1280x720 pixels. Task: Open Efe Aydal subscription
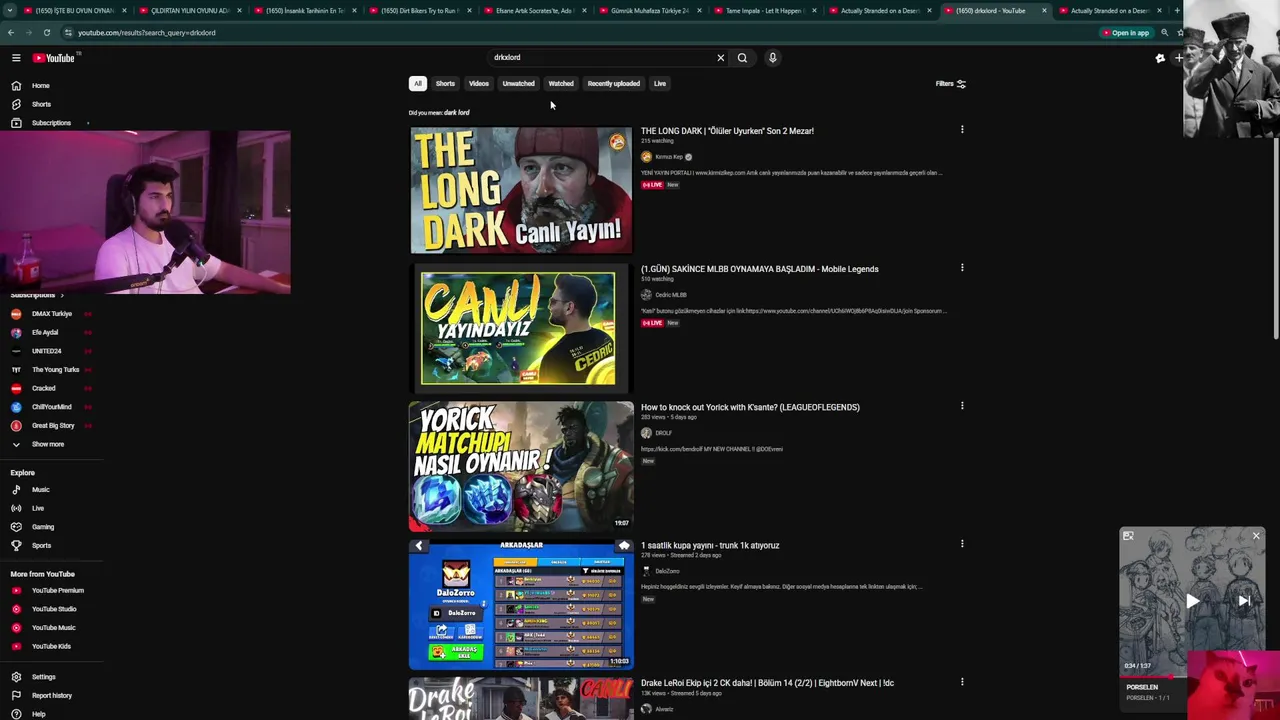click(x=45, y=332)
